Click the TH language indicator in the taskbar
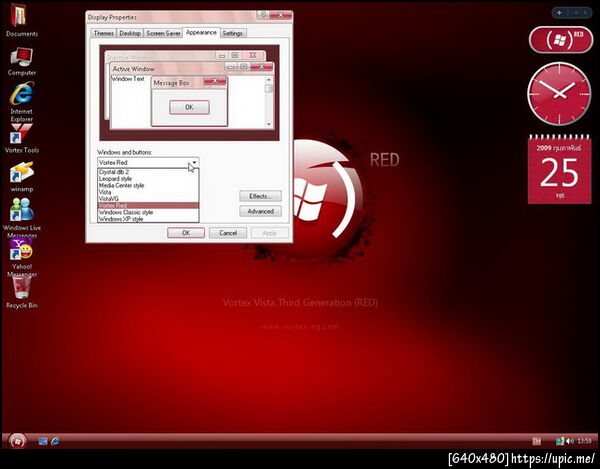 tap(536, 441)
